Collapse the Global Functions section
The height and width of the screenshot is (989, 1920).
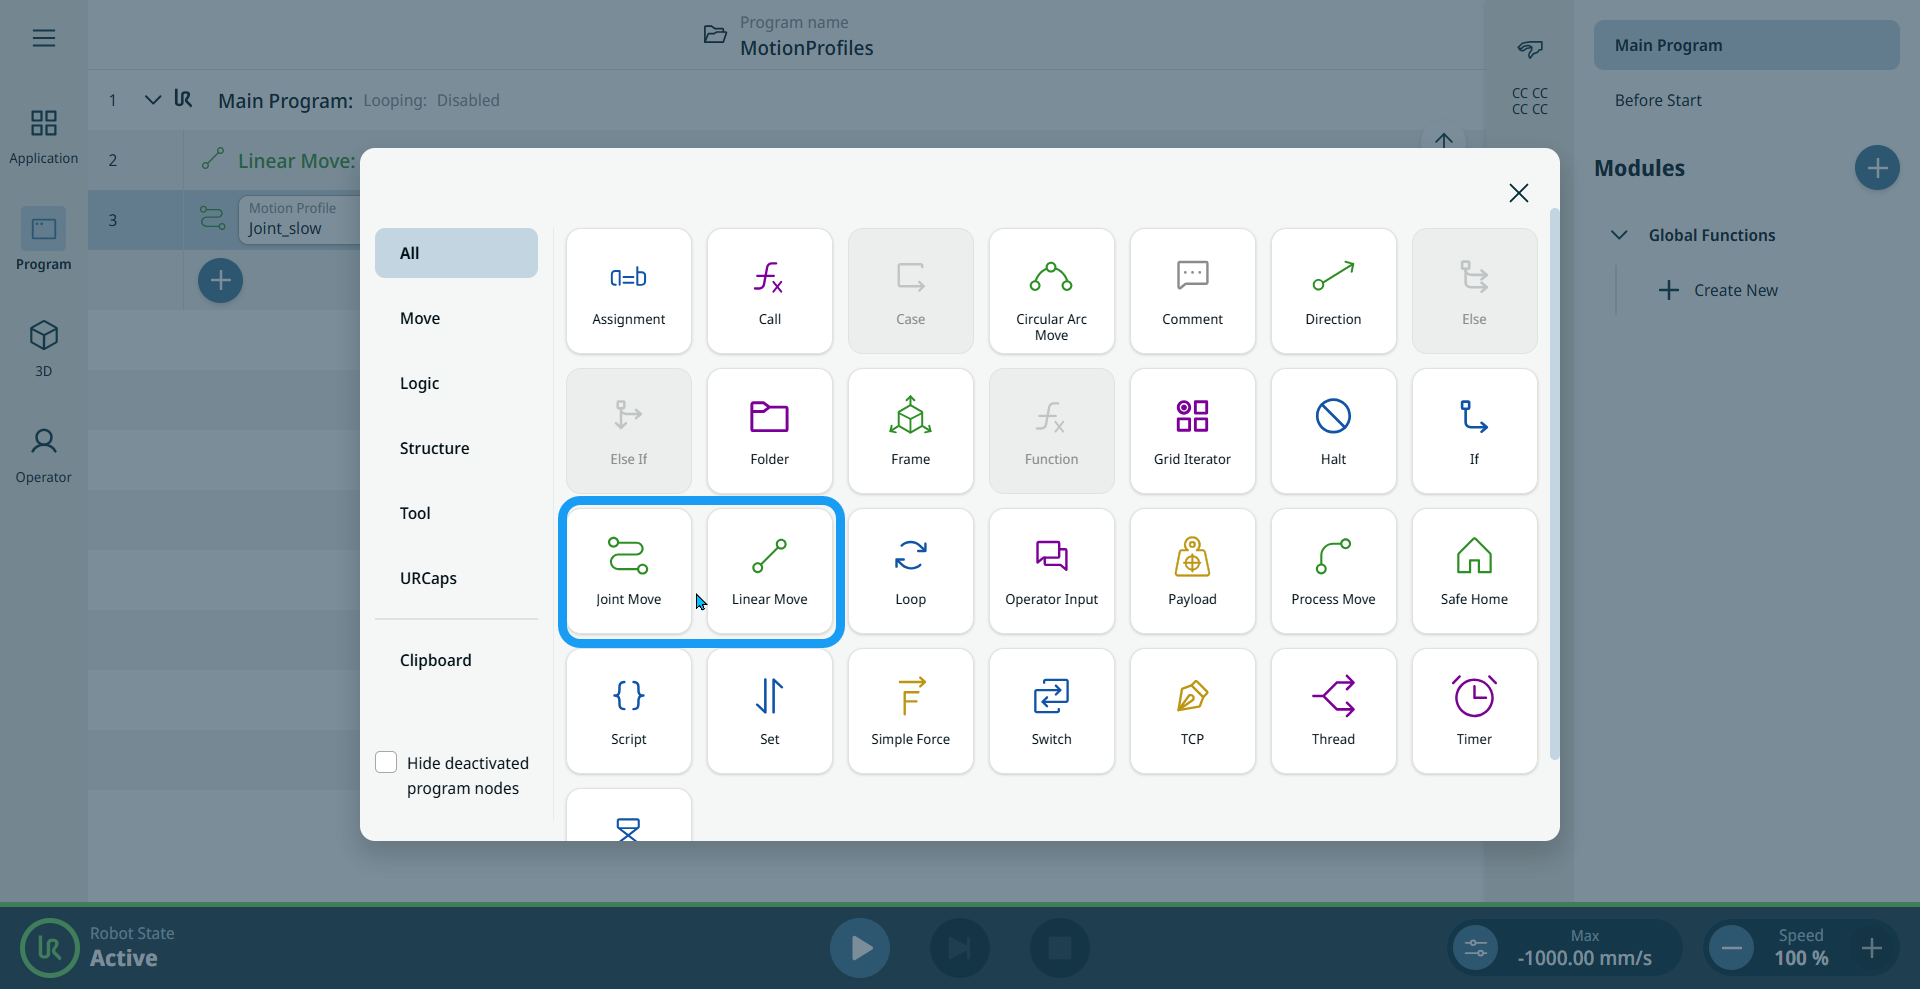(1619, 235)
